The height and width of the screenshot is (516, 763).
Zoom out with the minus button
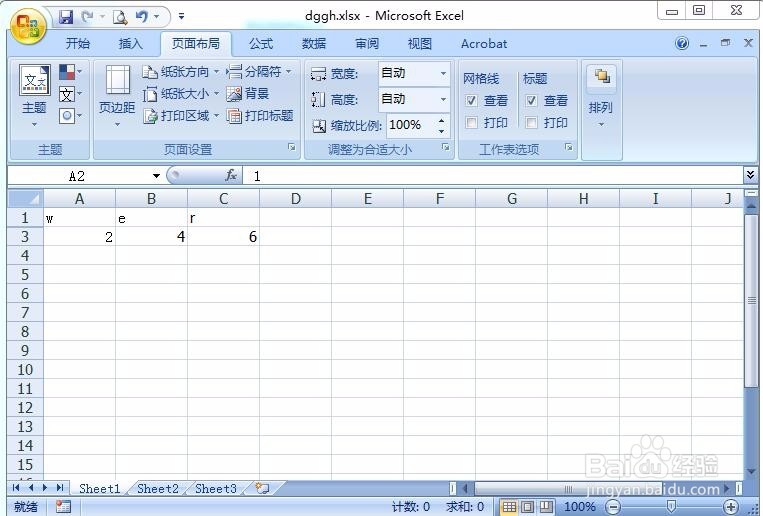coord(614,507)
